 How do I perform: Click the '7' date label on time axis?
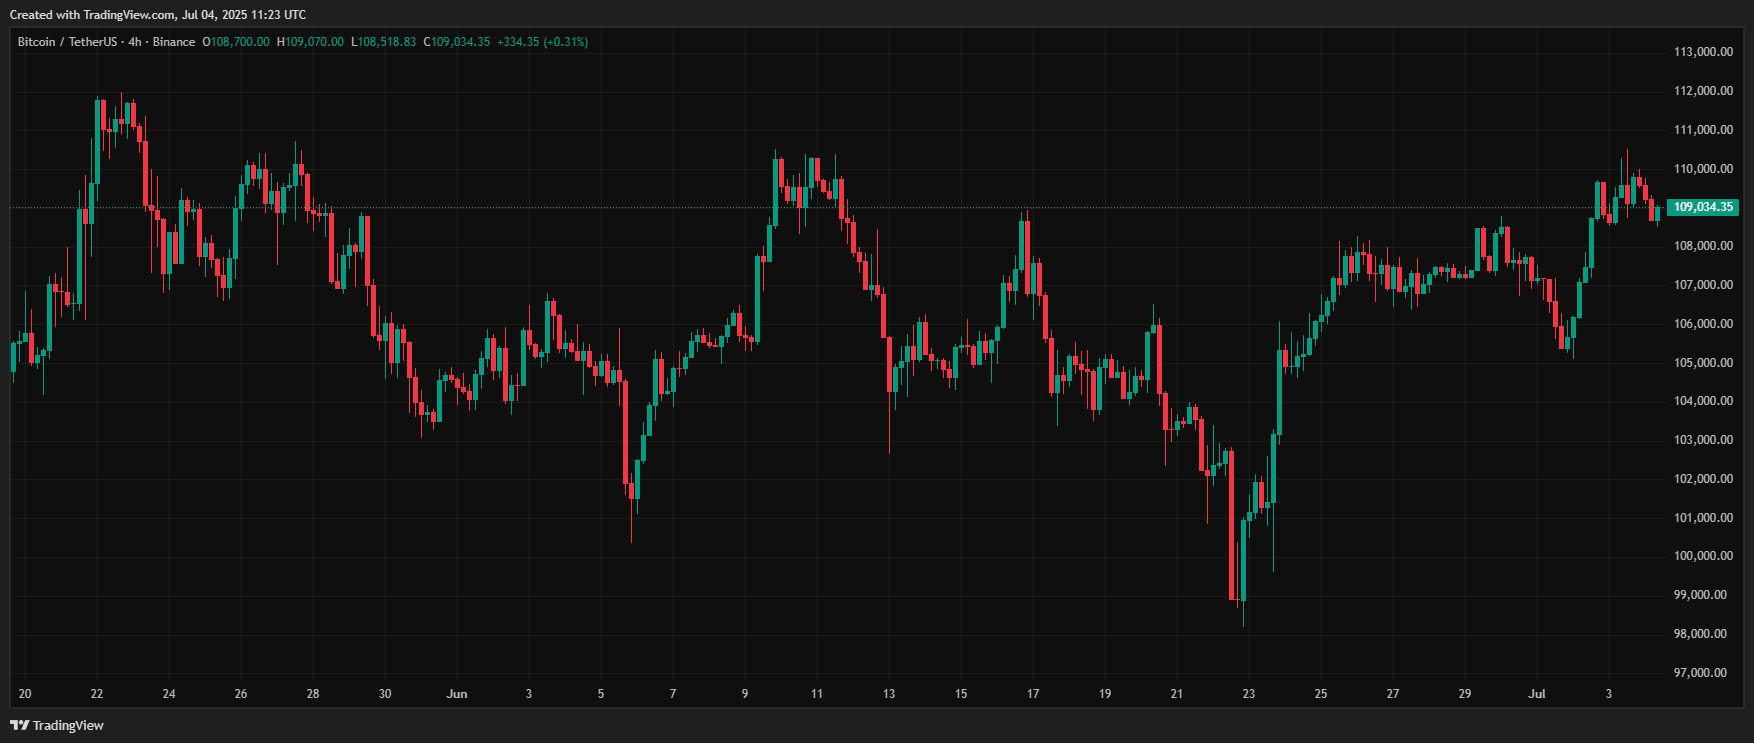673,694
